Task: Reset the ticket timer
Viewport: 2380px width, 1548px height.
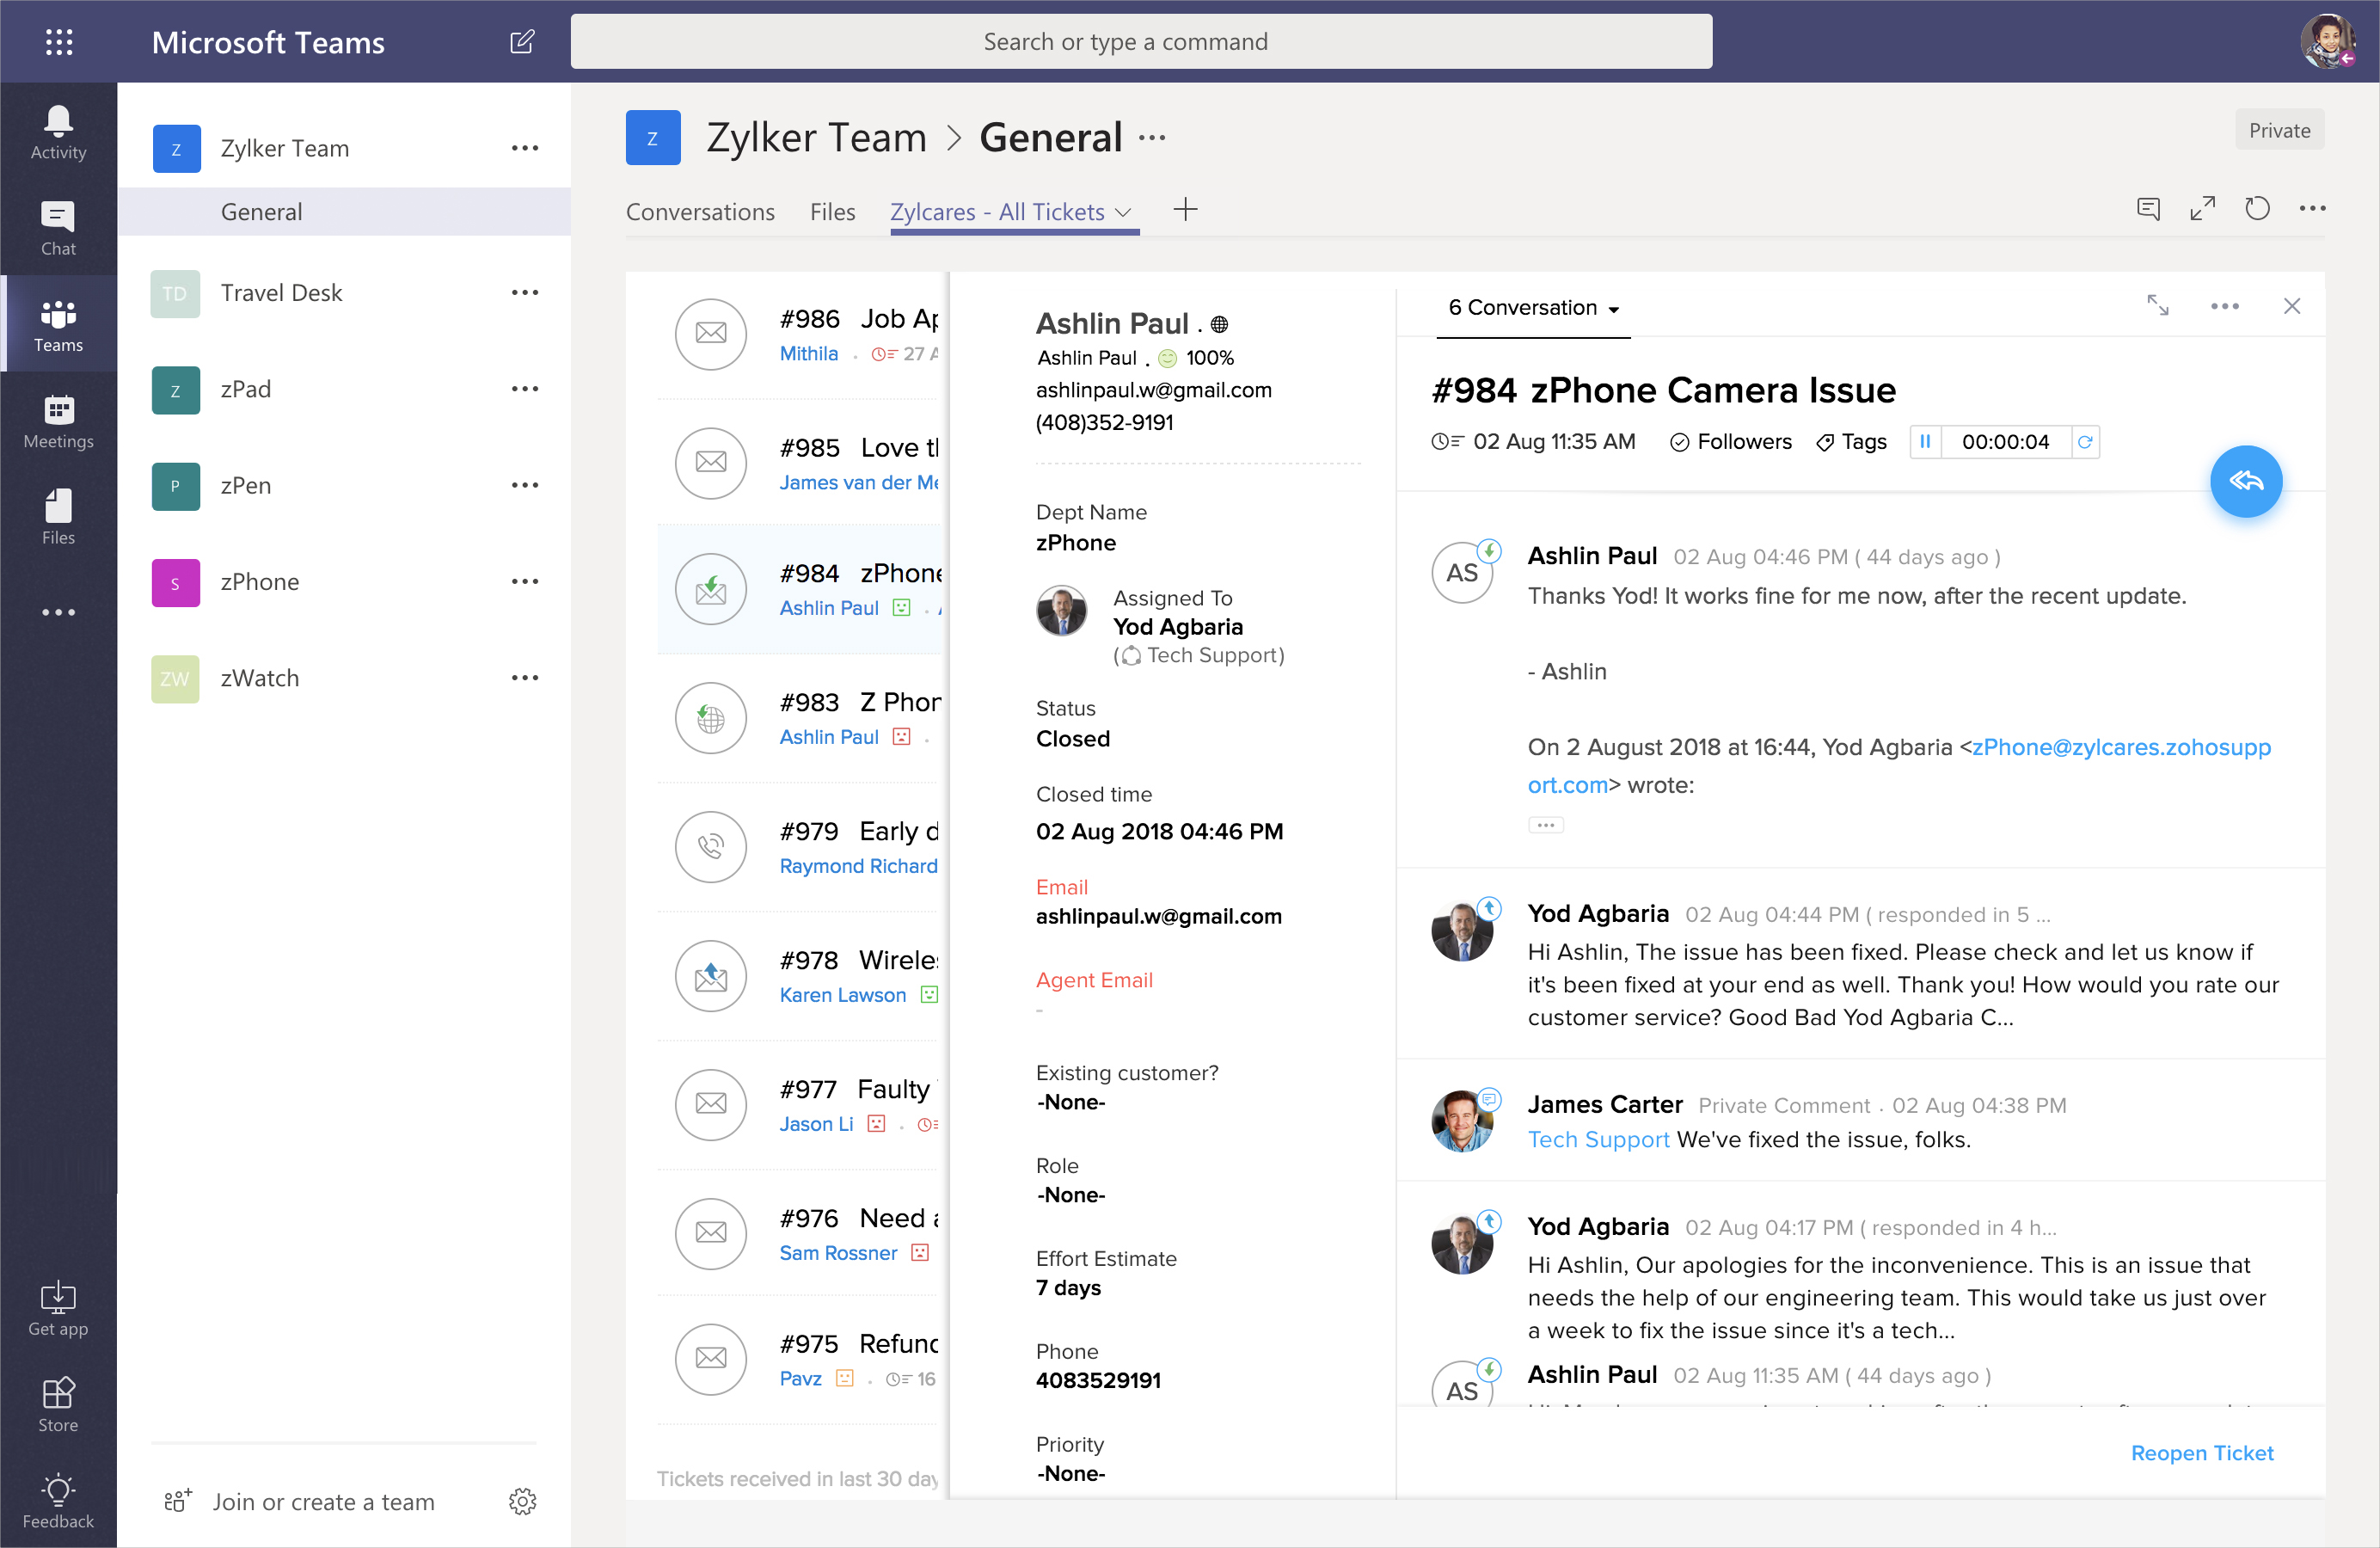Action: [2085, 442]
